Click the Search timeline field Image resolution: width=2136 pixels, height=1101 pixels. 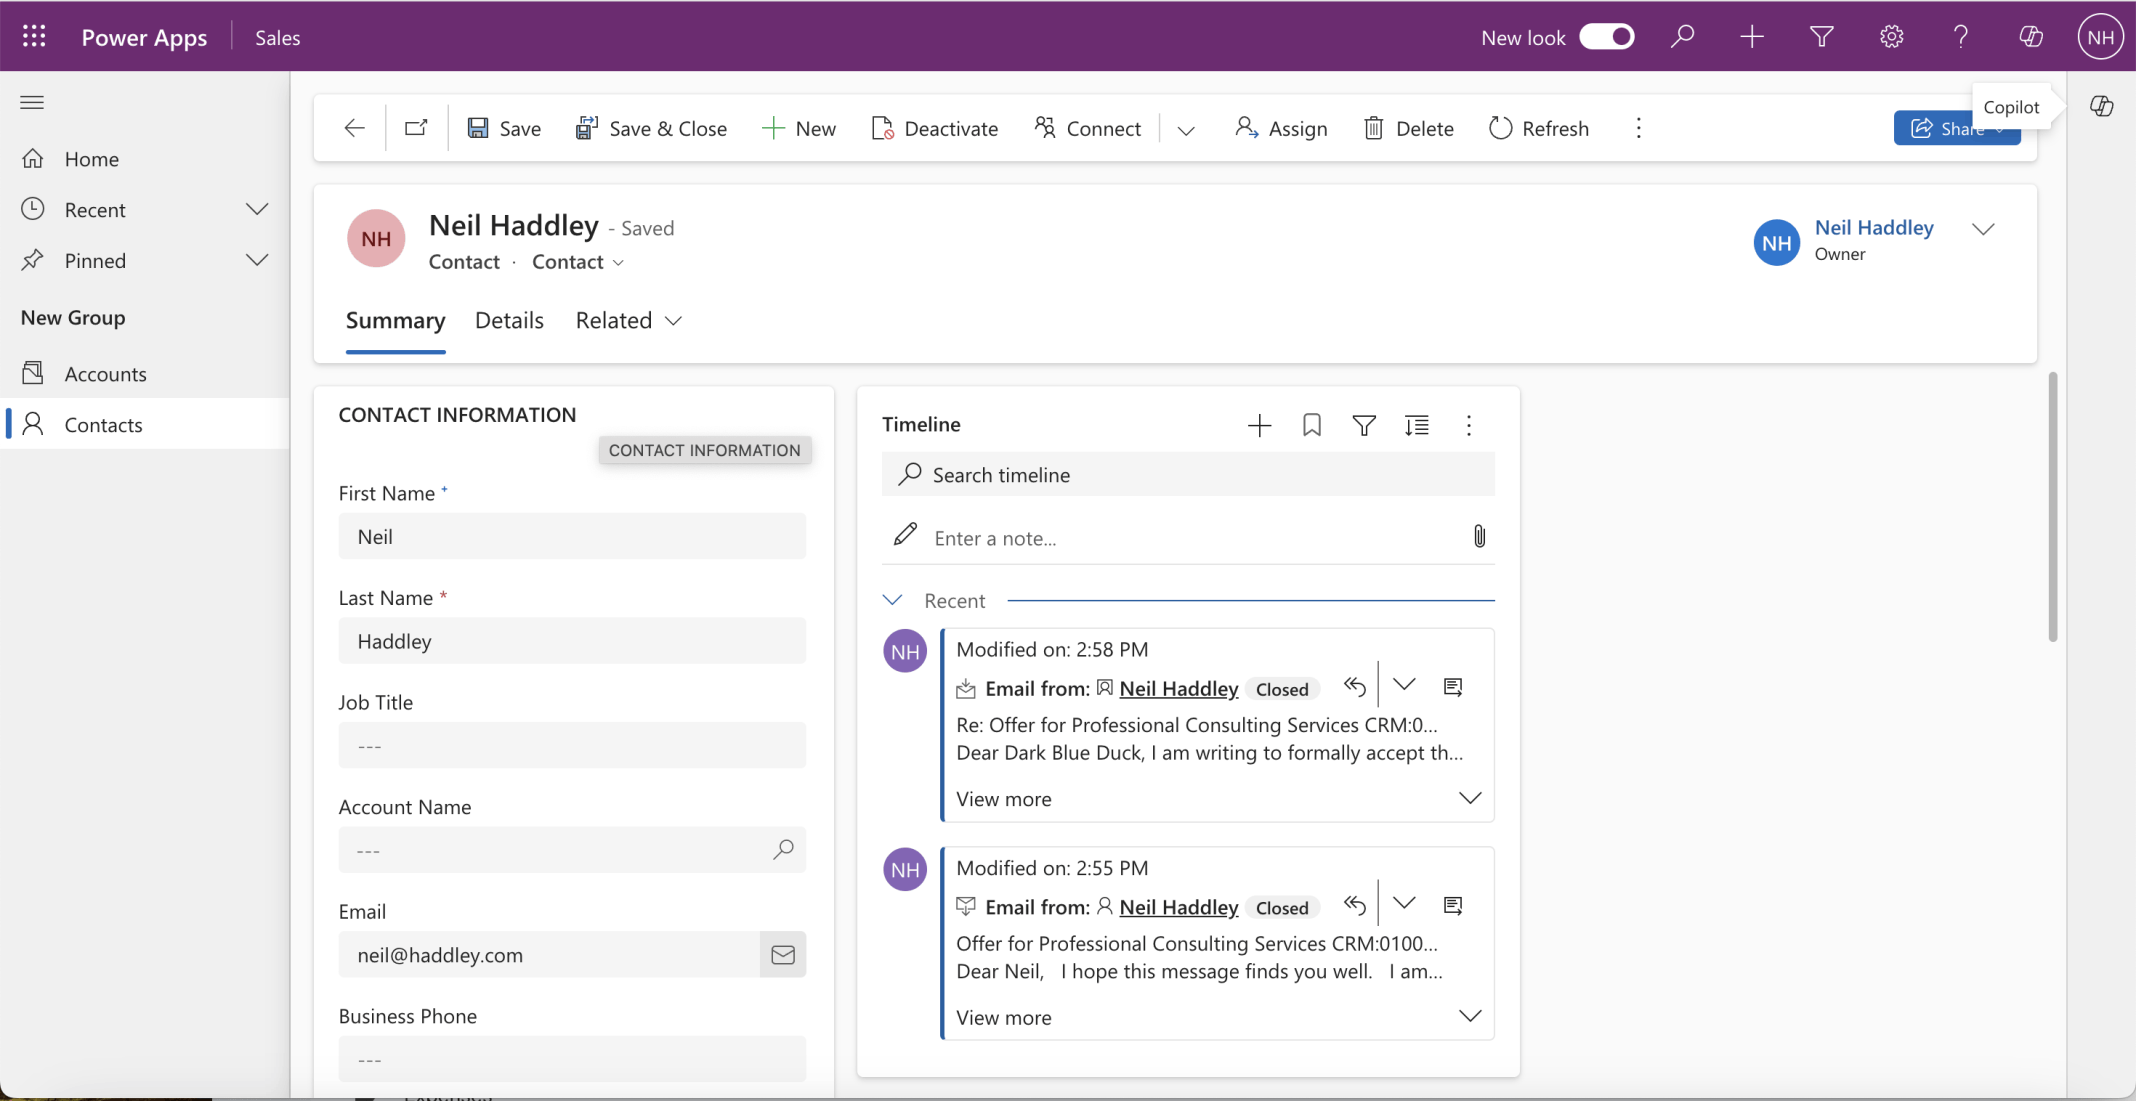coord(1188,475)
